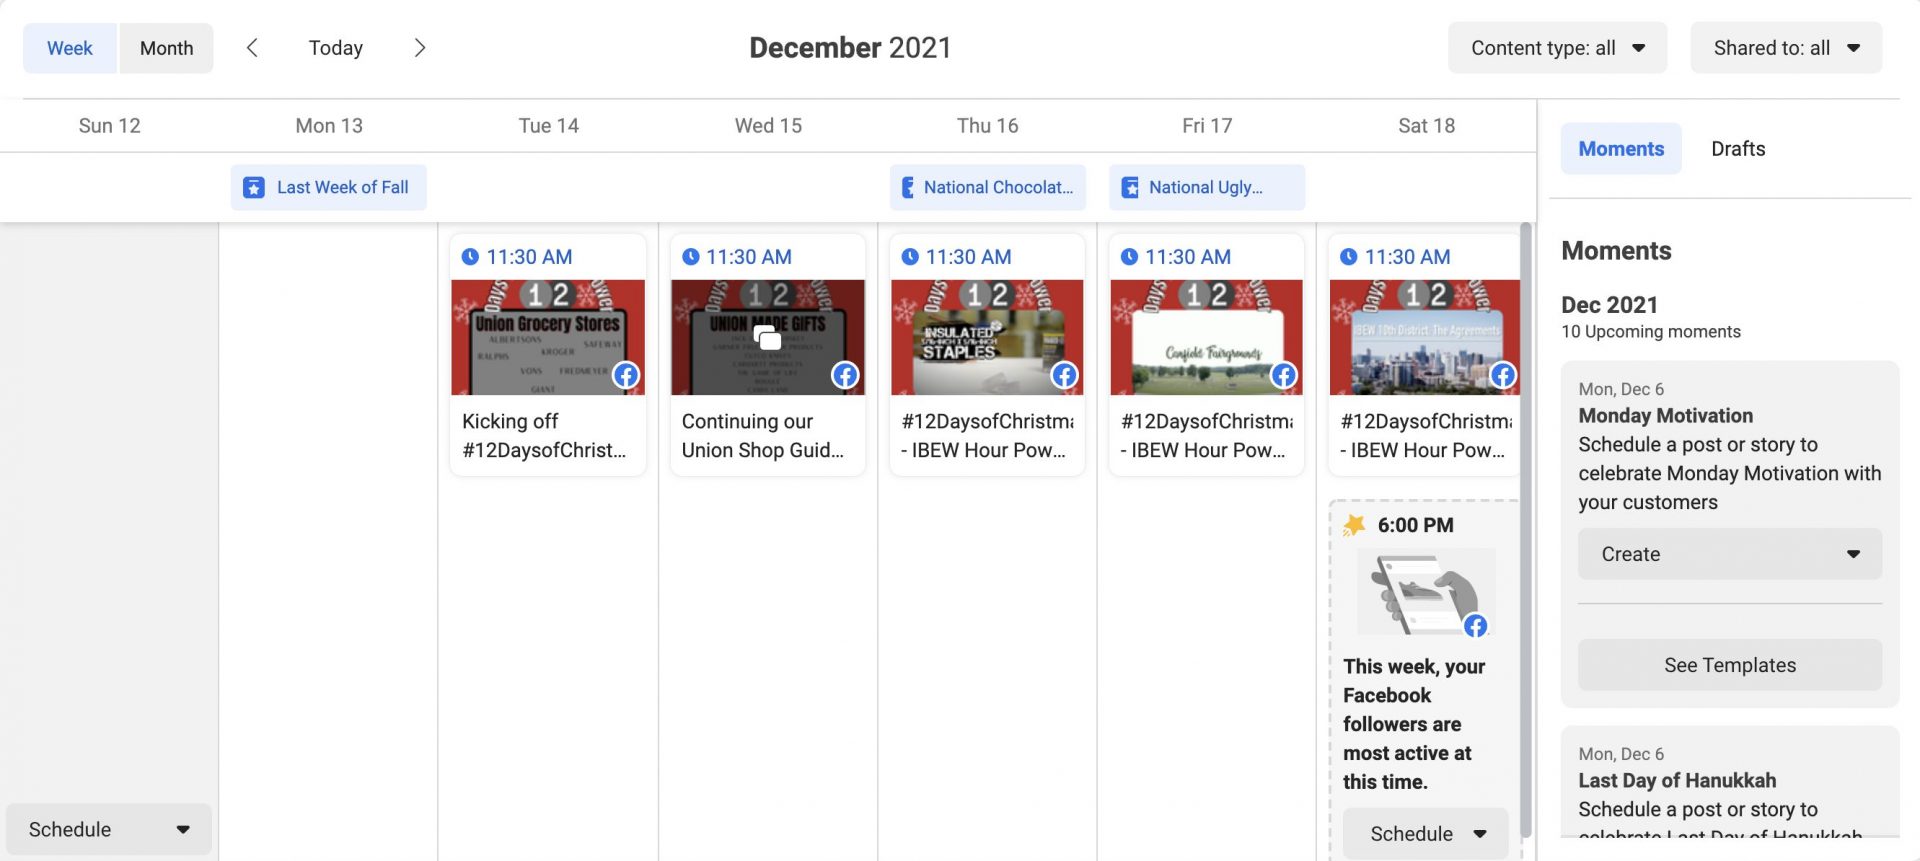Click the star icon beside 6:00 PM
The width and height of the screenshot is (1920, 861).
pos(1354,526)
